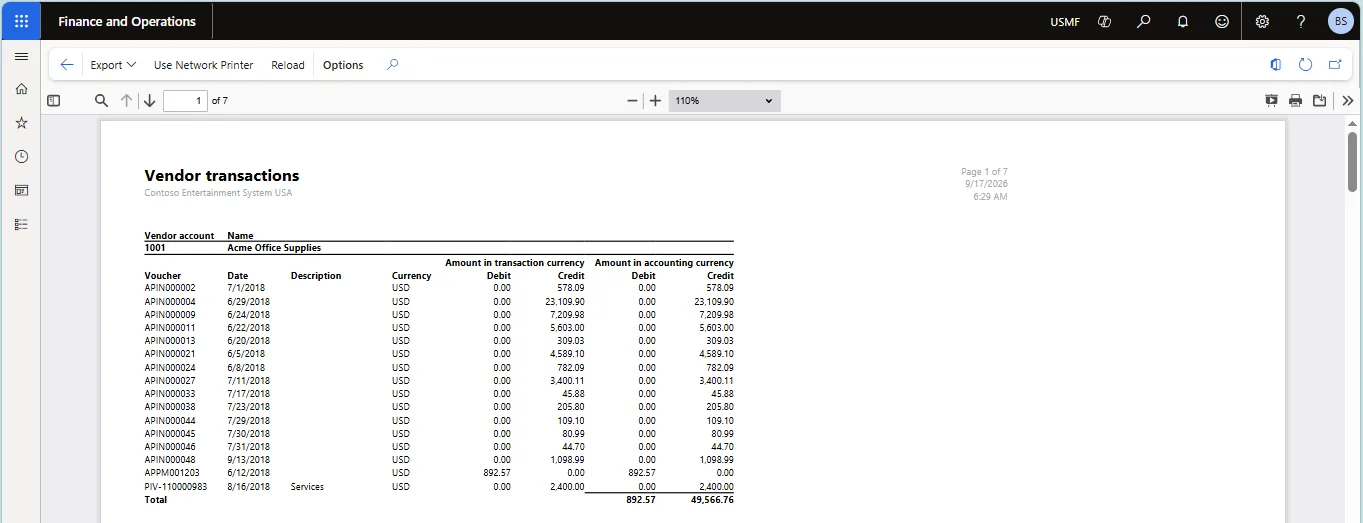
Task: Click the Reload button
Action: (x=288, y=65)
